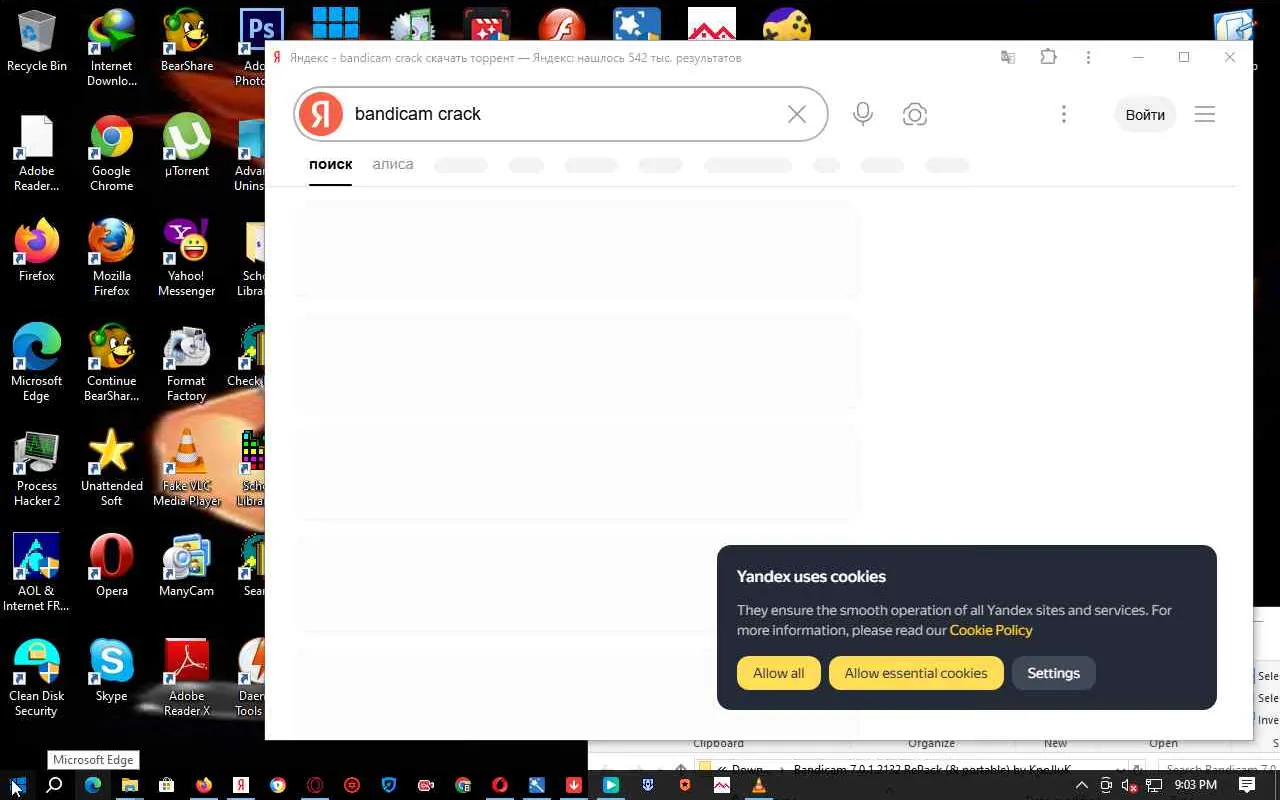Select the Skype desktop shortcut
The width and height of the screenshot is (1280, 800).
point(112,672)
